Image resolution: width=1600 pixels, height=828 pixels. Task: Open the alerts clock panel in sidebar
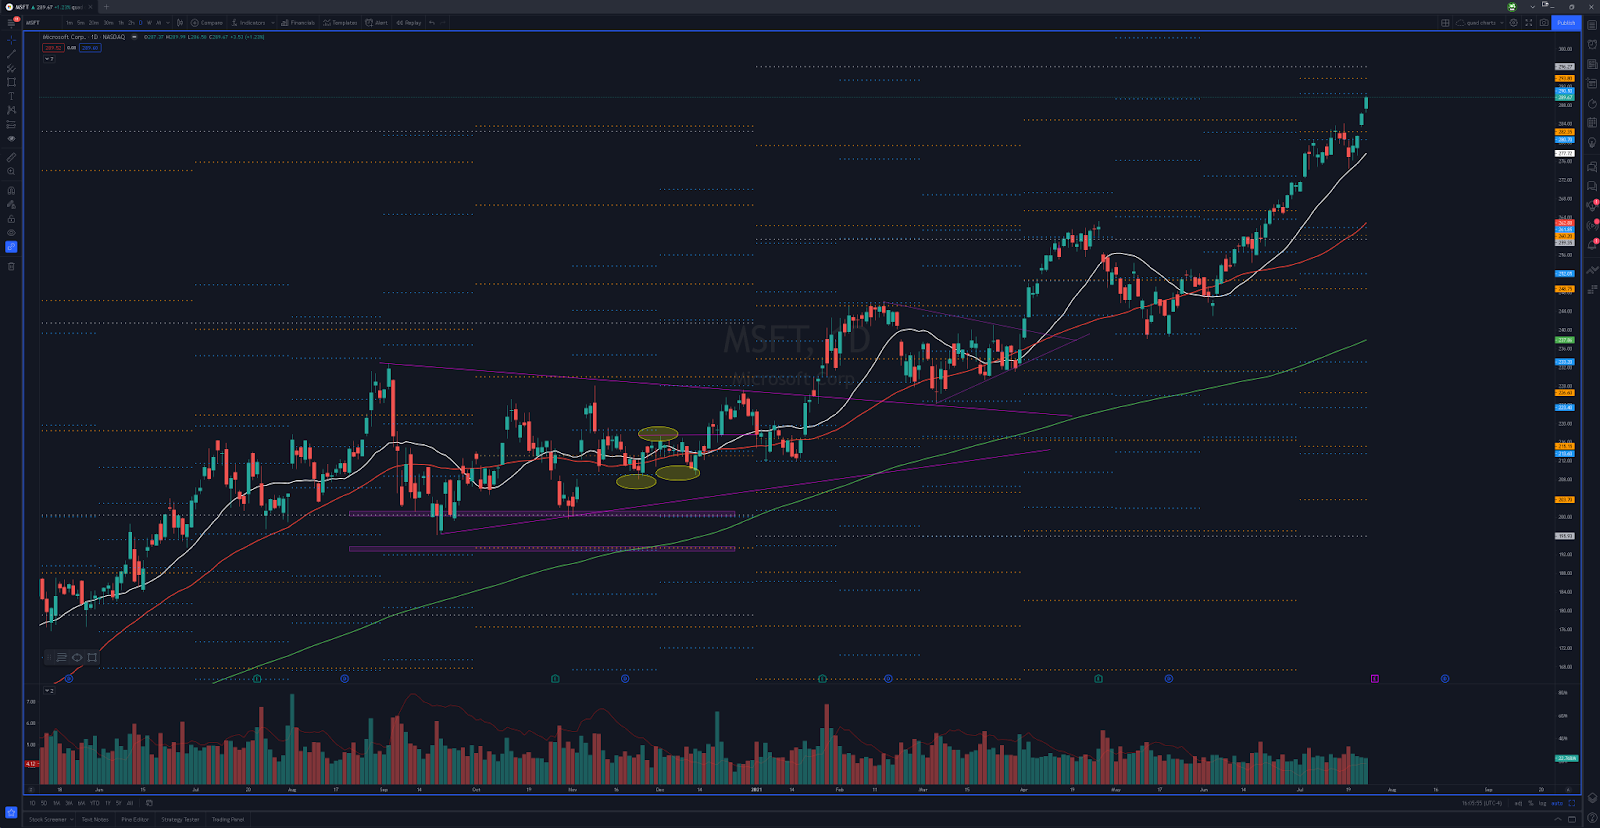click(x=1592, y=44)
